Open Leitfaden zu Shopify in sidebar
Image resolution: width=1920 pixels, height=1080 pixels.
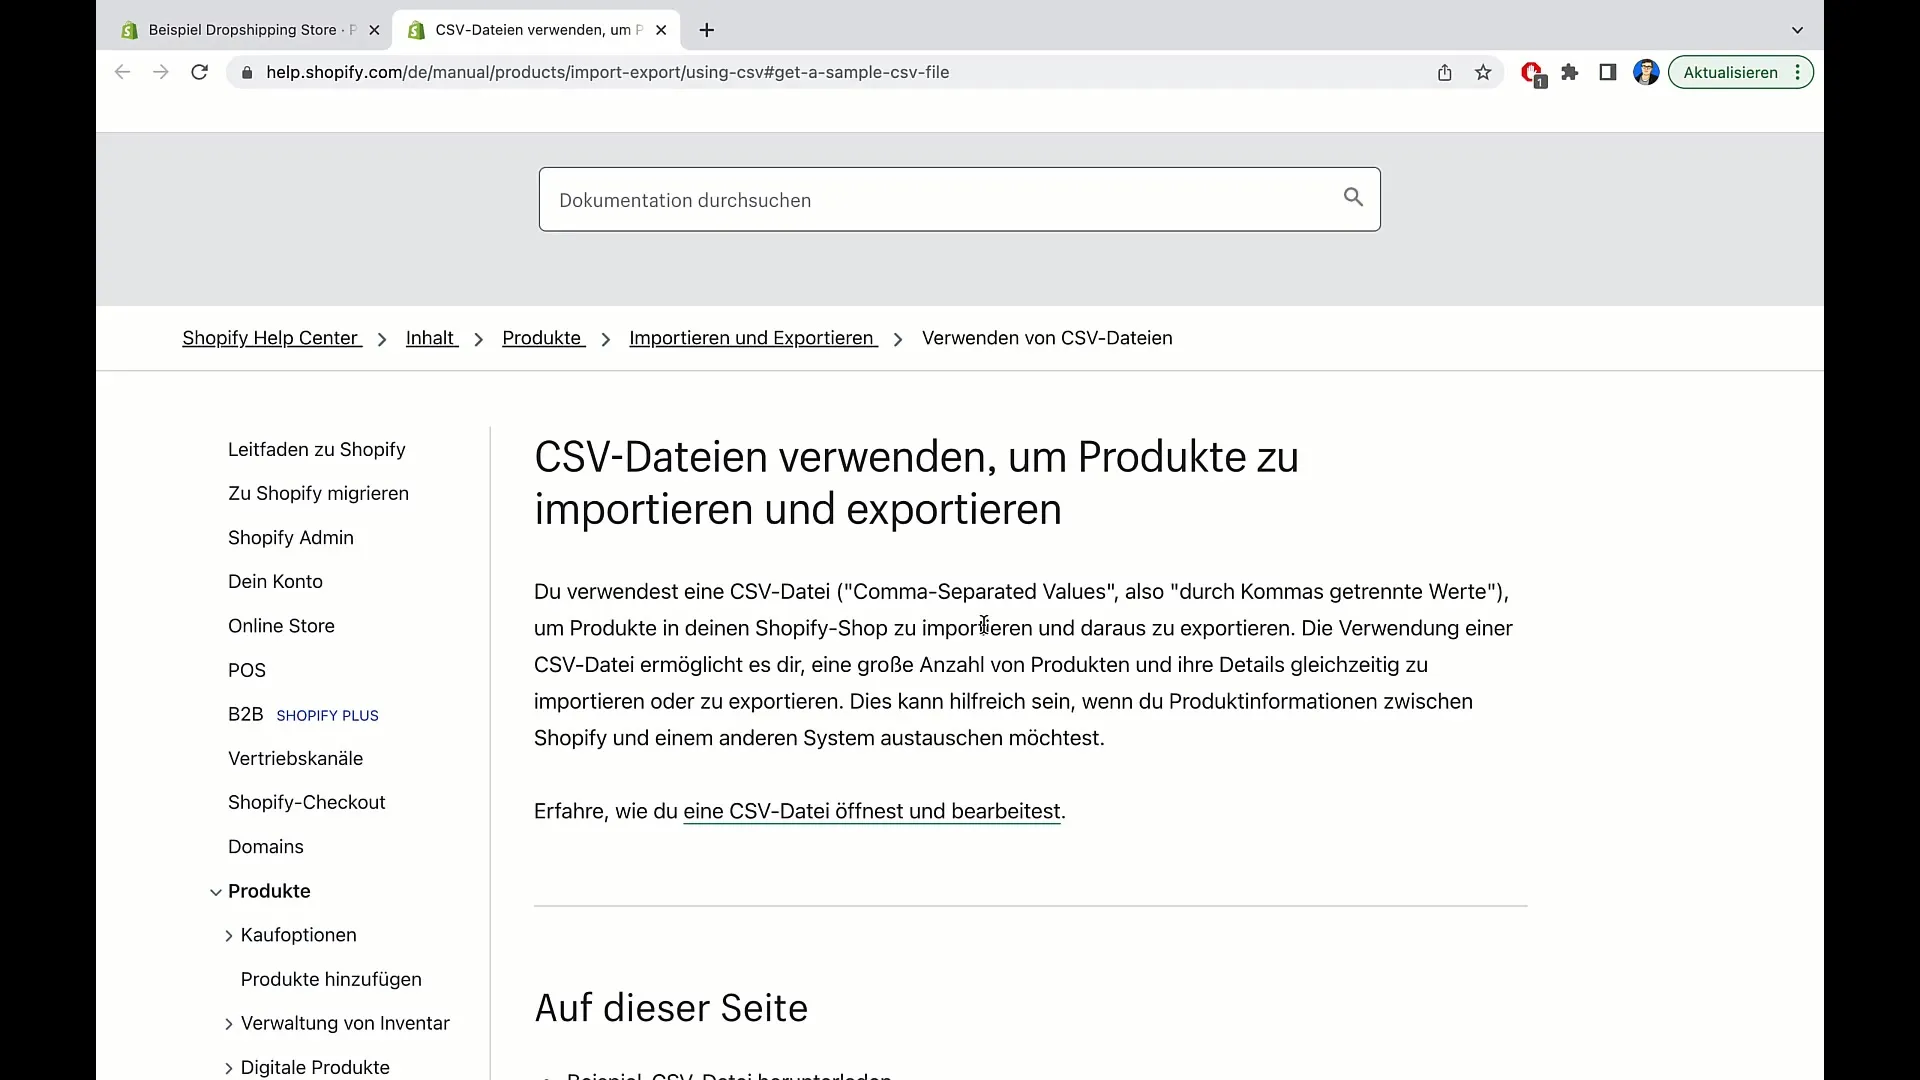[316, 450]
